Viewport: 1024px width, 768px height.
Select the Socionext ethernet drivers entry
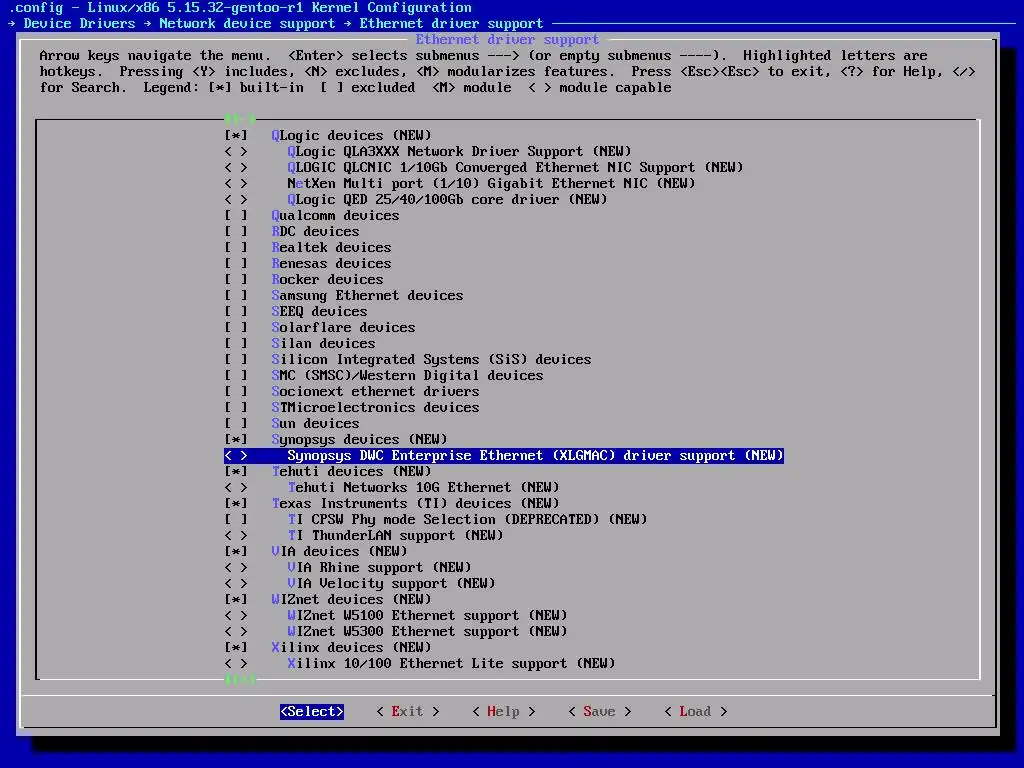[x=375, y=392]
